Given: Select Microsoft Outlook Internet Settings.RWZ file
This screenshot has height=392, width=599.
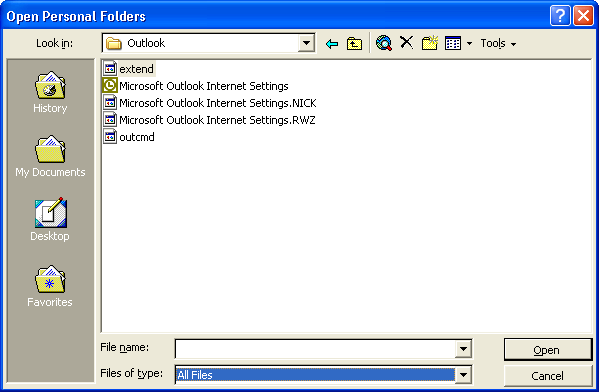Looking at the screenshot, I should [x=209, y=120].
